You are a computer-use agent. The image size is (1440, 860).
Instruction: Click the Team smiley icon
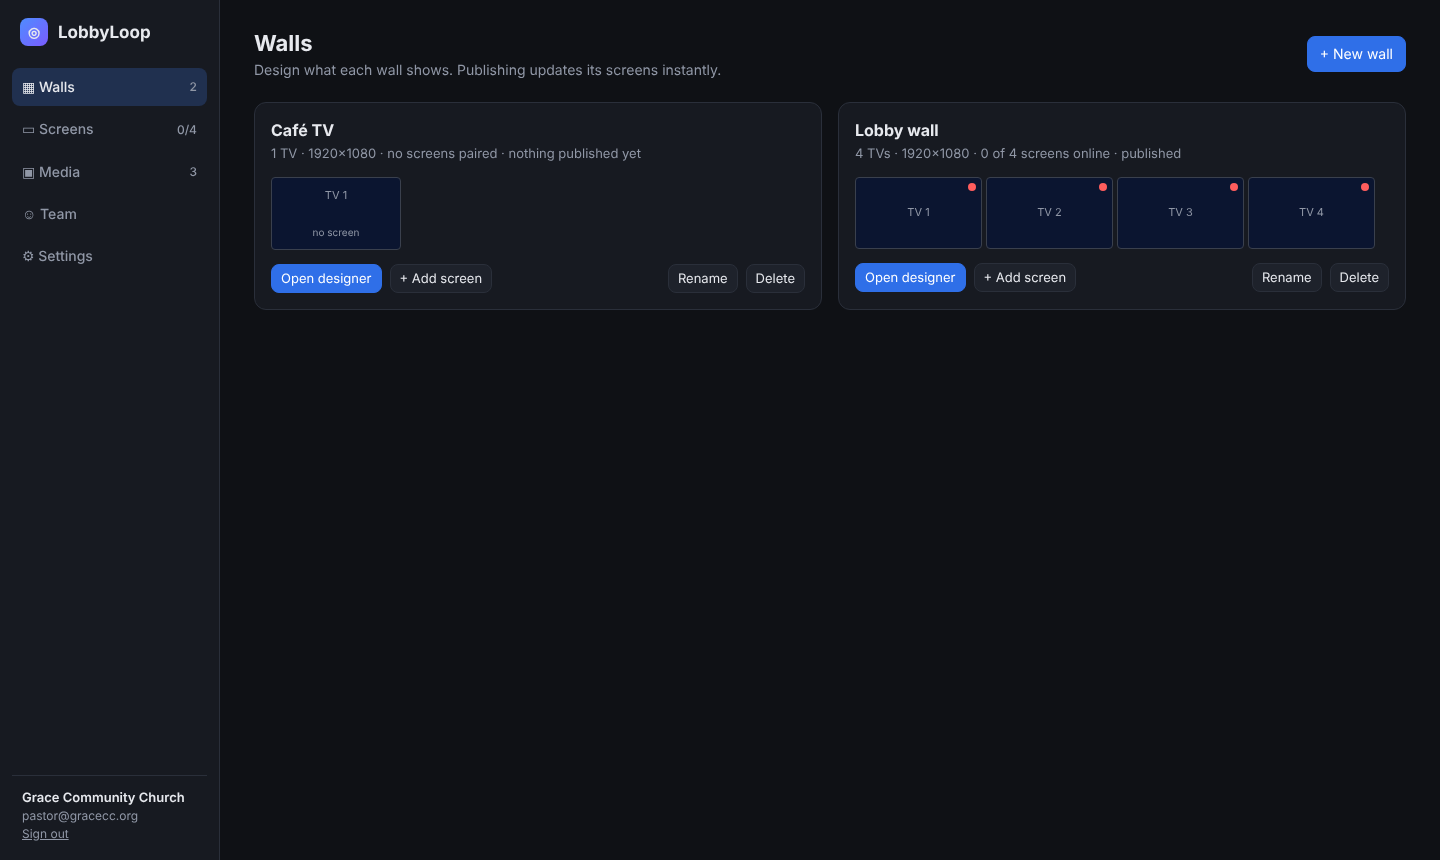[29, 215]
